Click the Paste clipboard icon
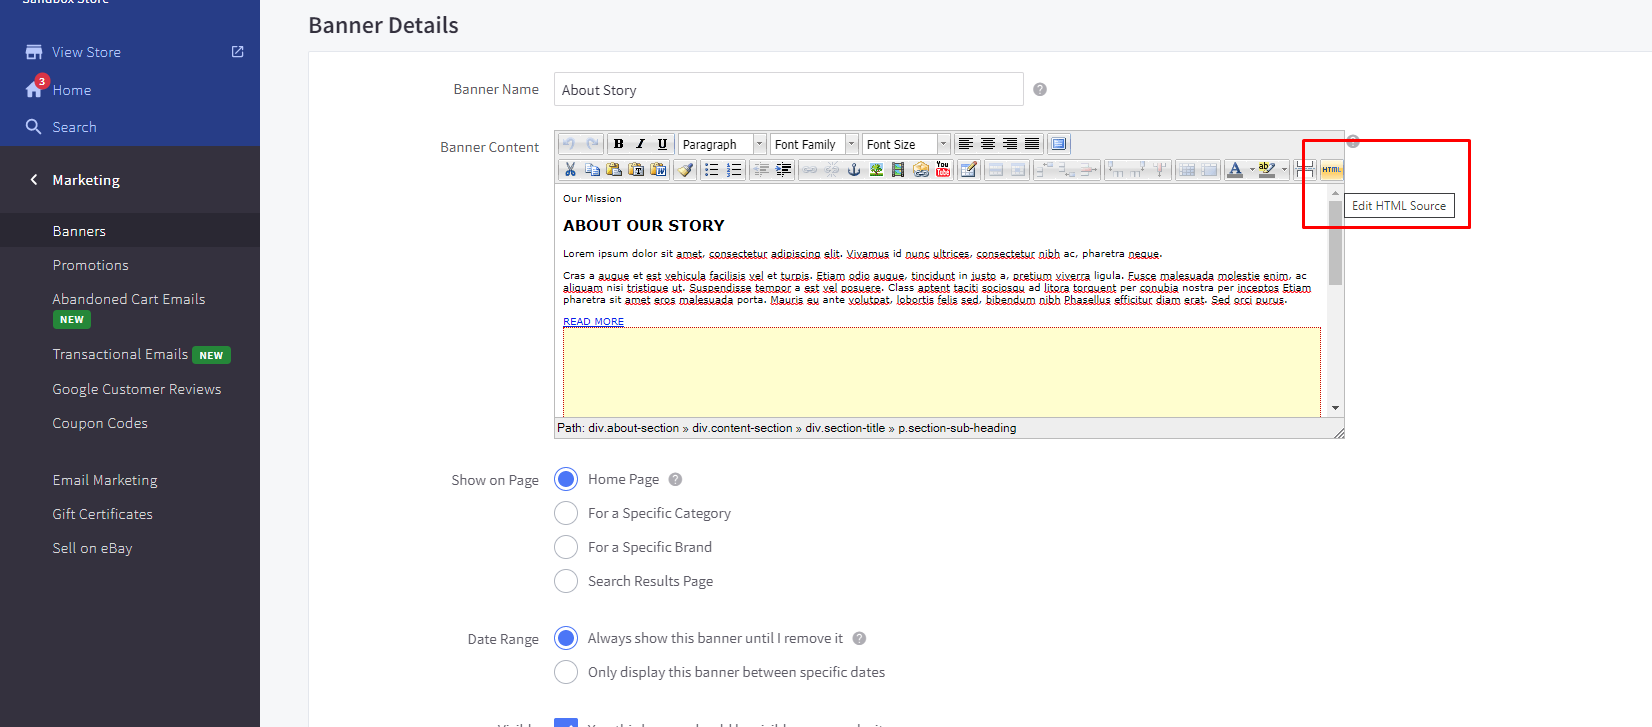1652x727 pixels. coord(614,170)
